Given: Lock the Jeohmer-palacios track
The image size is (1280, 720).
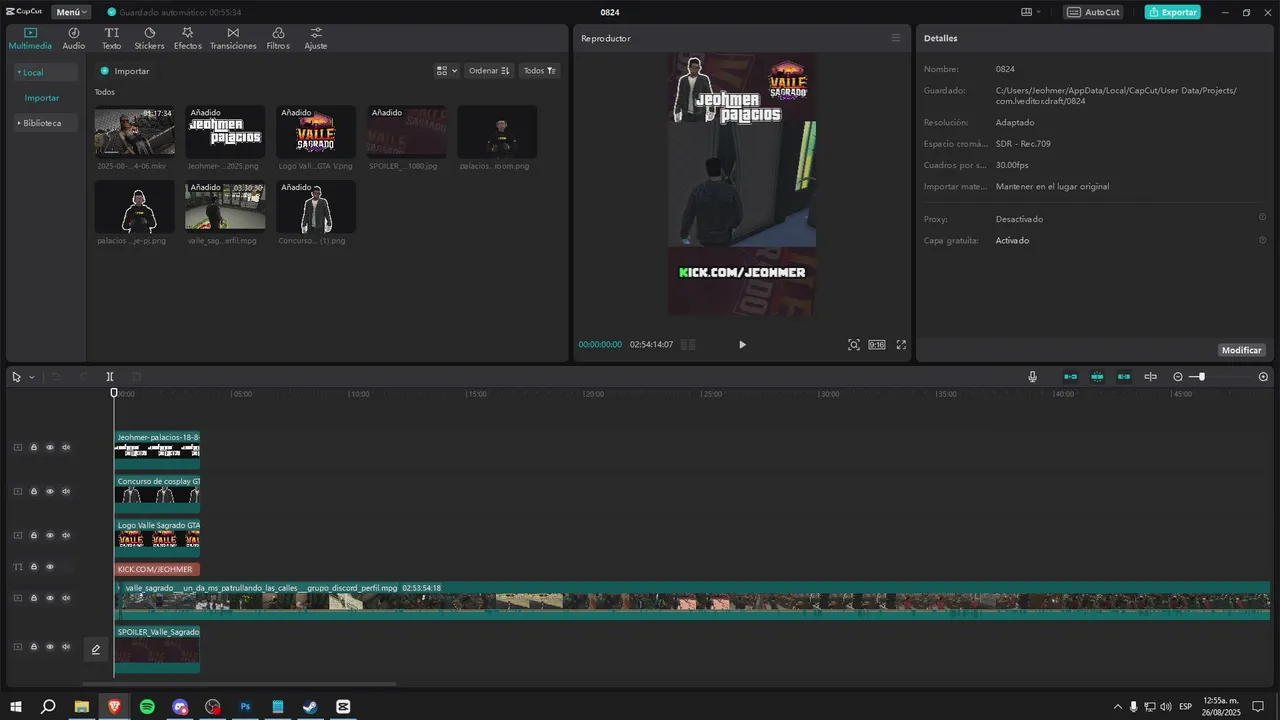Looking at the screenshot, I should (x=33, y=447).
